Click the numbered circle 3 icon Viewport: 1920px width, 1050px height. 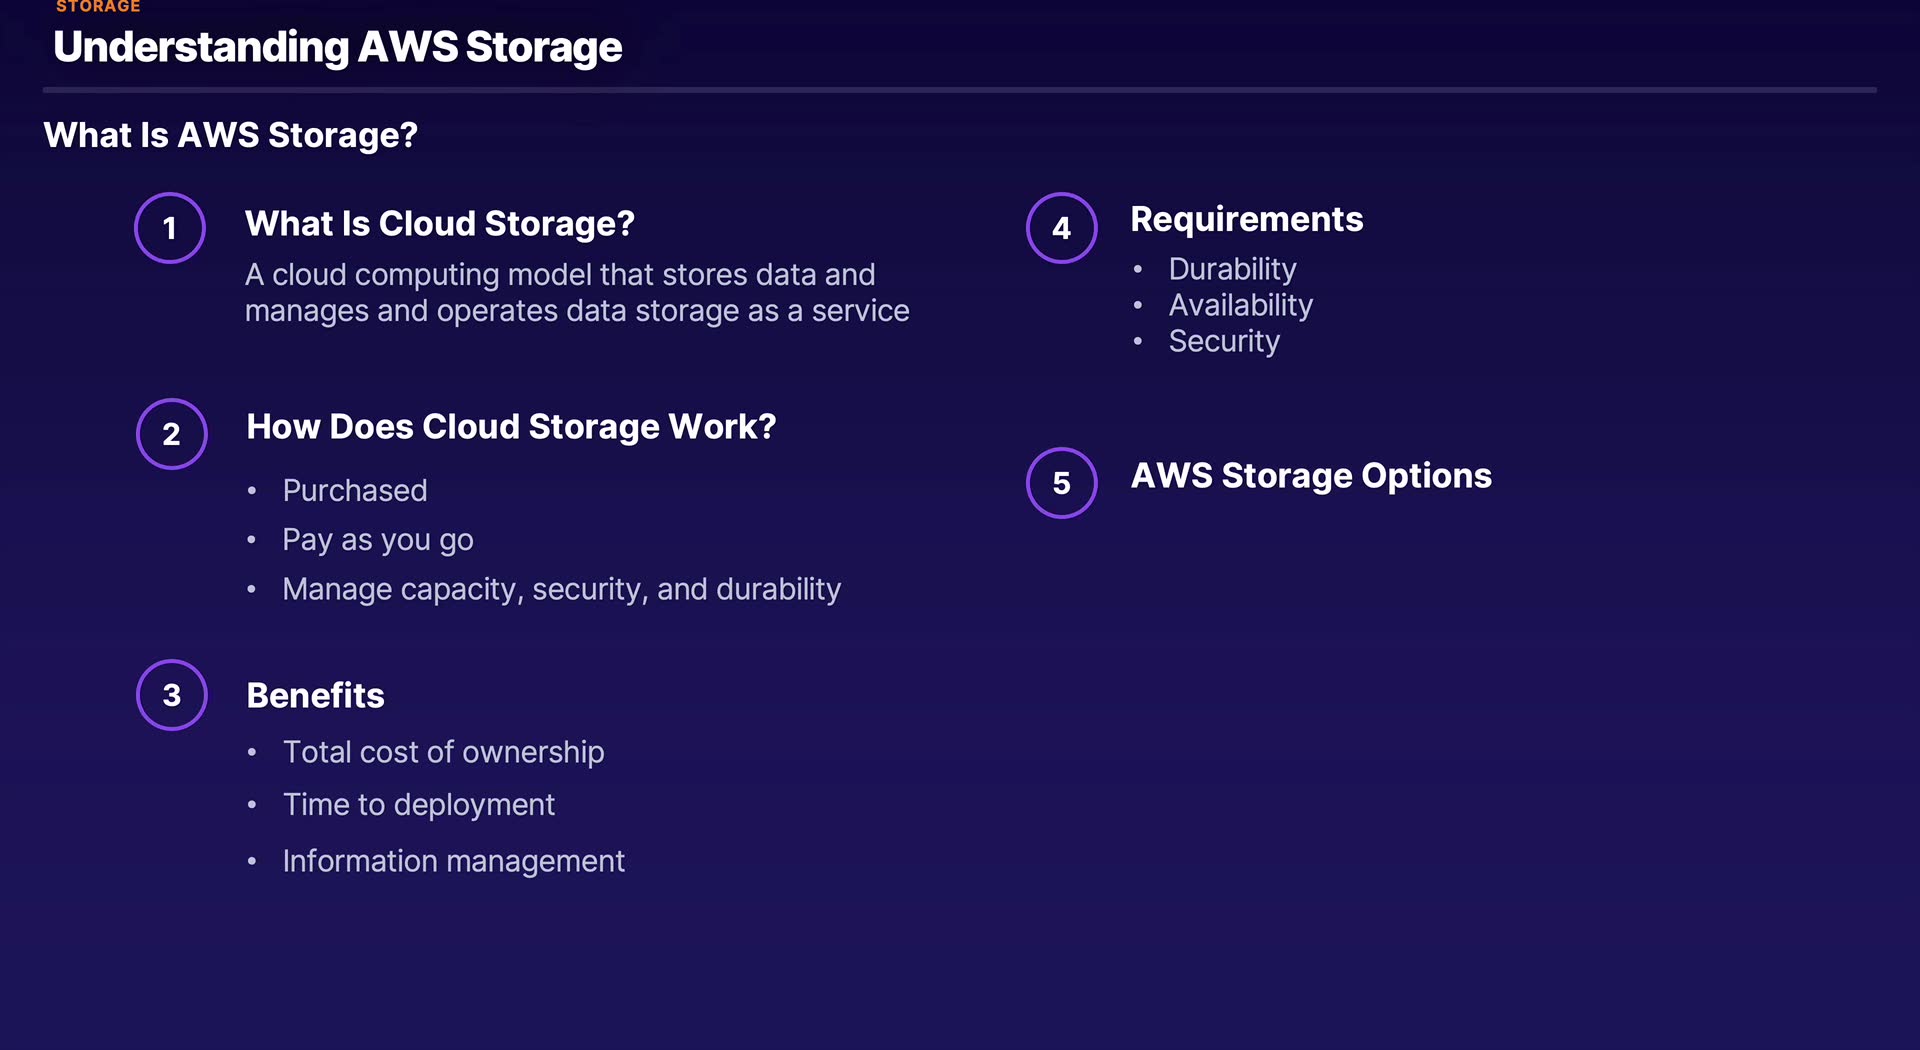pyautogui.click(x=172, y=695)
